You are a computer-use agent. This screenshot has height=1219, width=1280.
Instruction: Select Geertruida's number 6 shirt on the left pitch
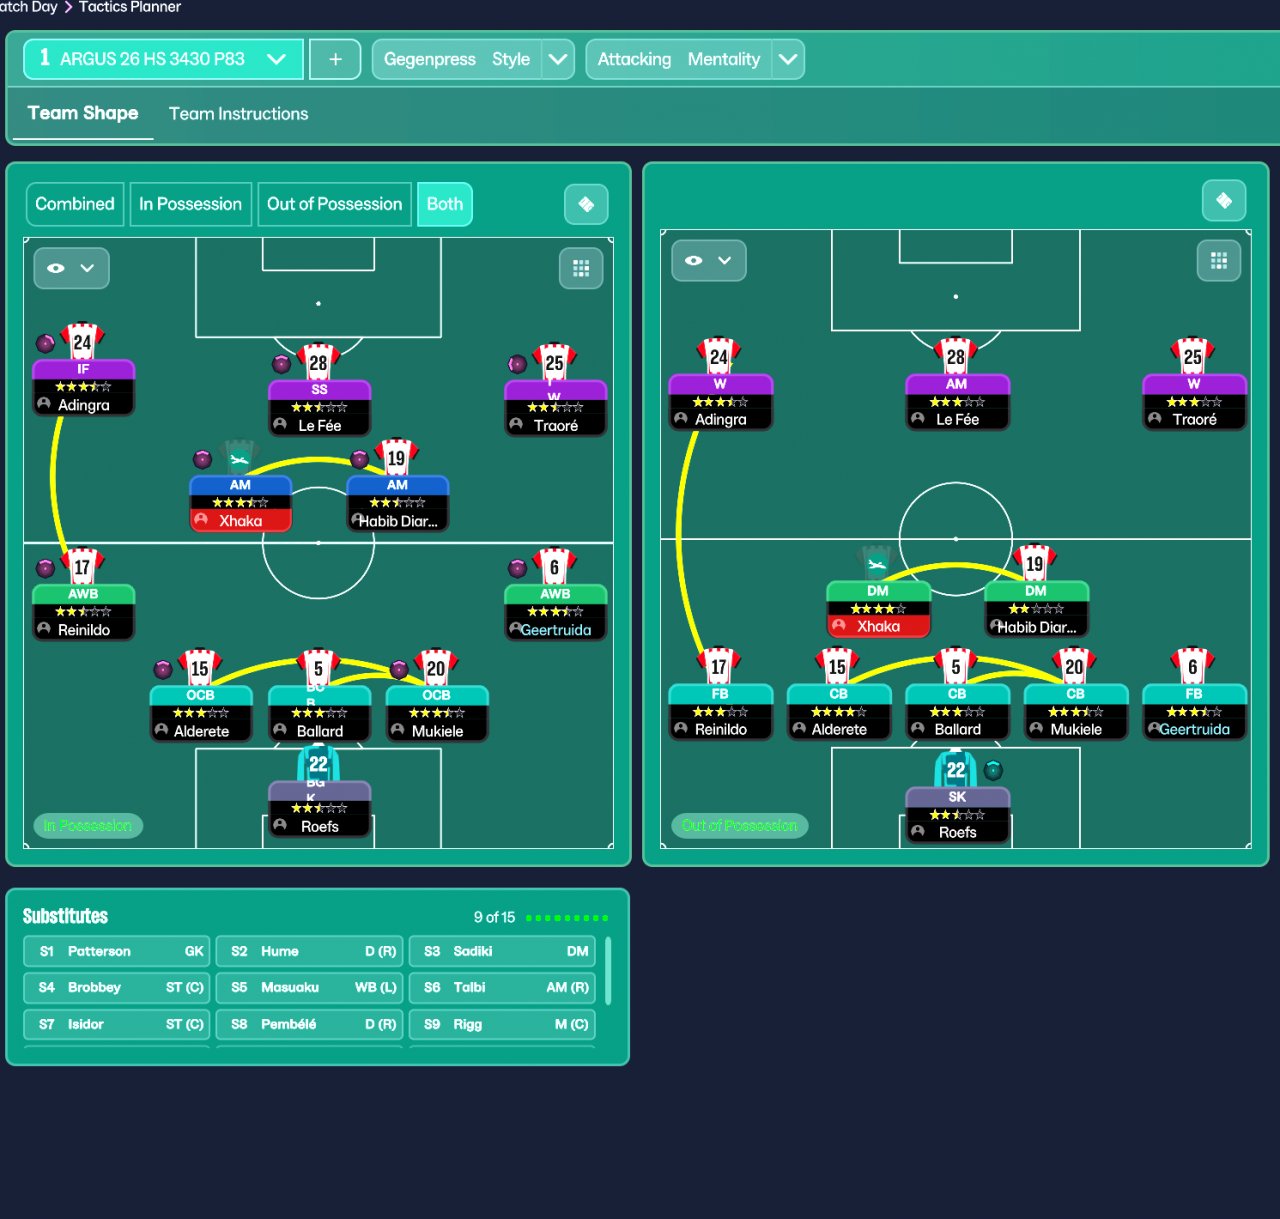click(555, 566)
